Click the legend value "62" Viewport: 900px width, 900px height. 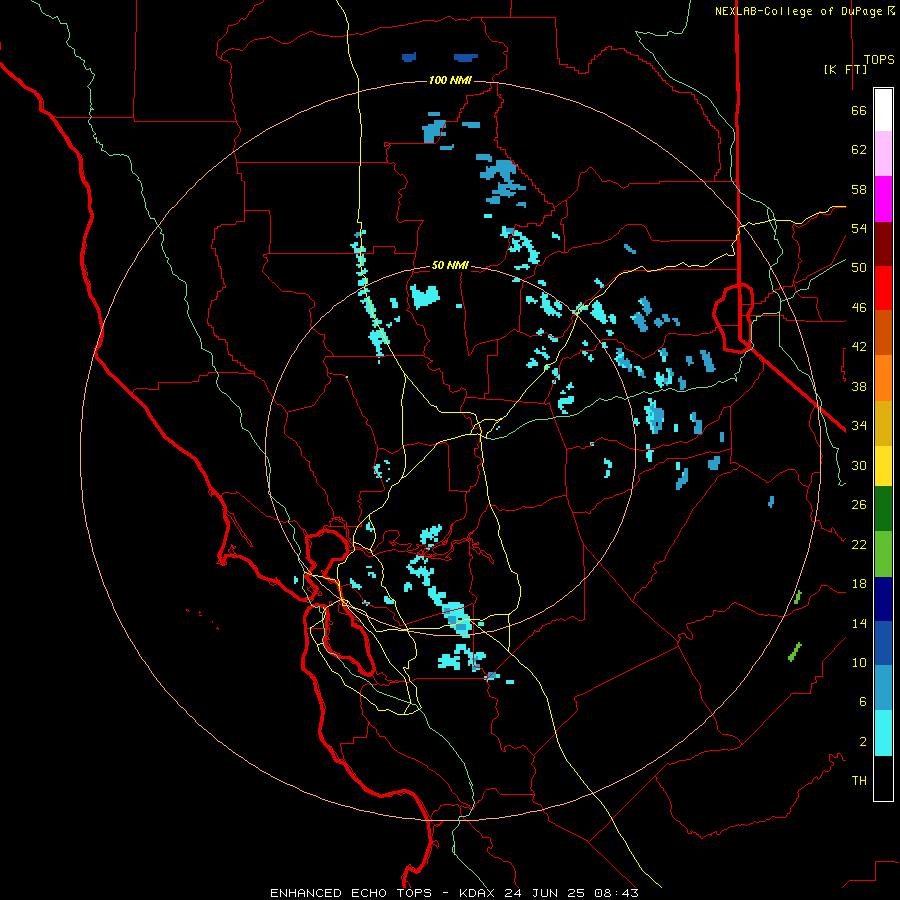point(859,150)
